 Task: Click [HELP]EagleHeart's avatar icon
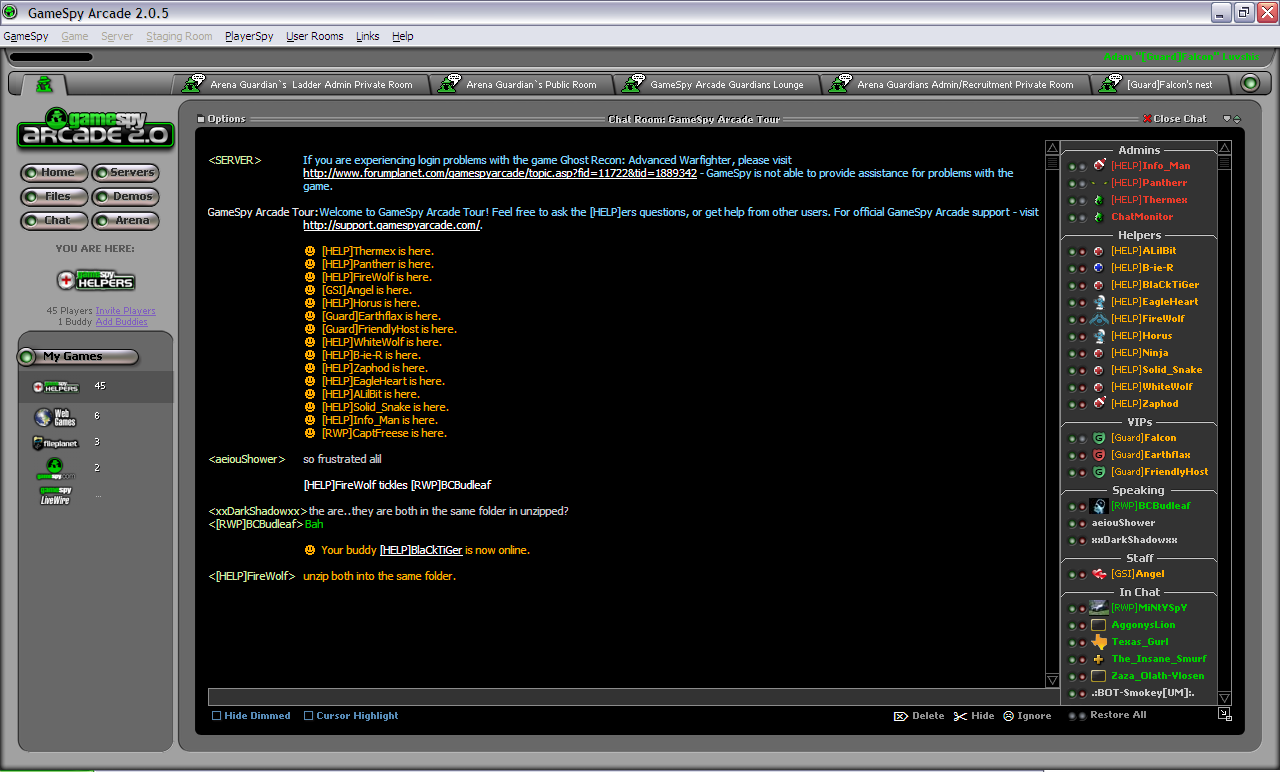tap(1099, 302)
